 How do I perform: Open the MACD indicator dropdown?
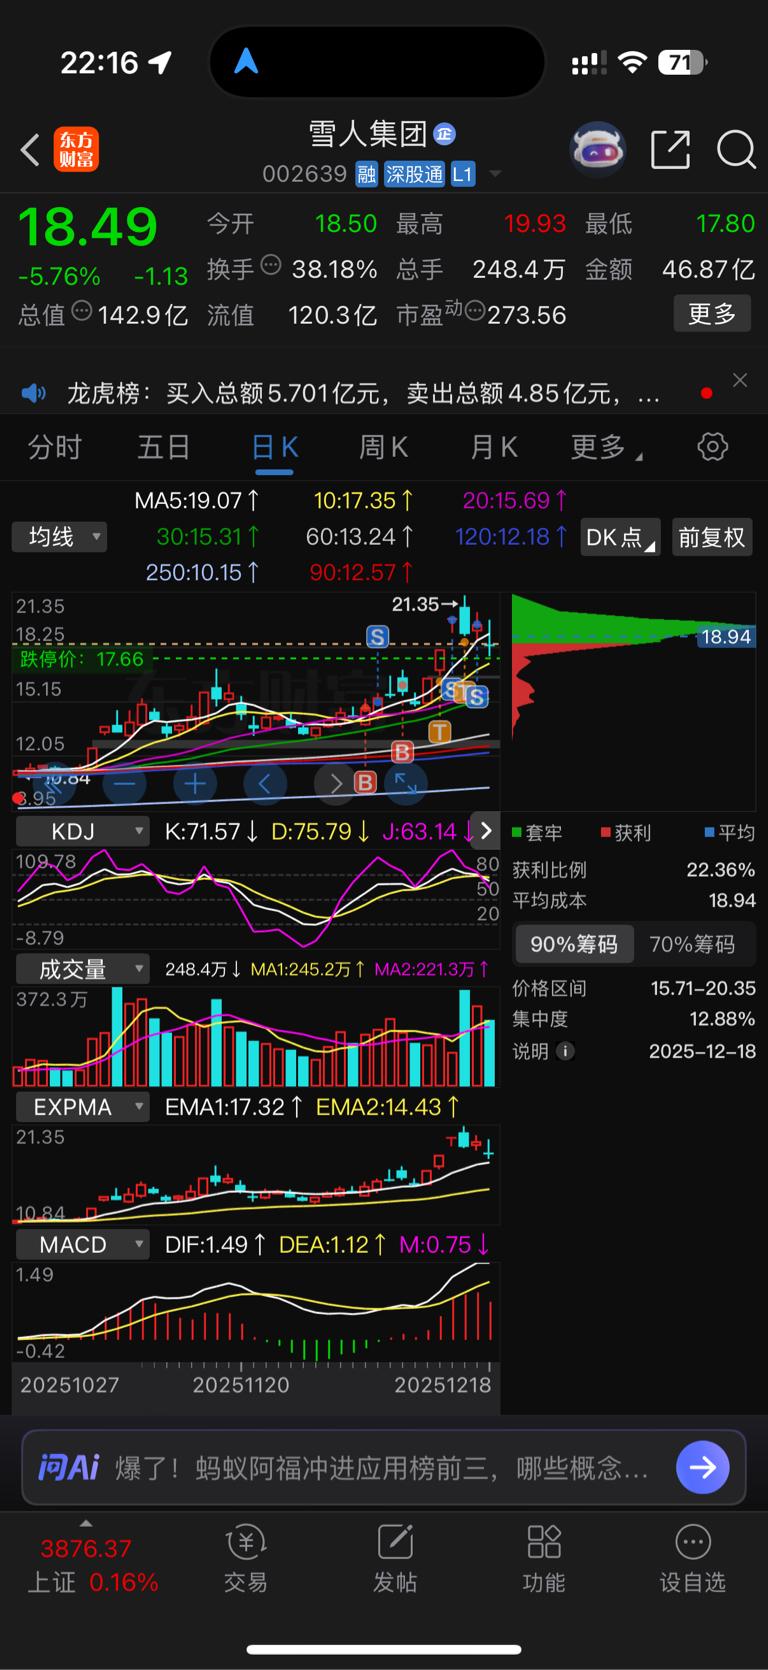point(82,1245)
